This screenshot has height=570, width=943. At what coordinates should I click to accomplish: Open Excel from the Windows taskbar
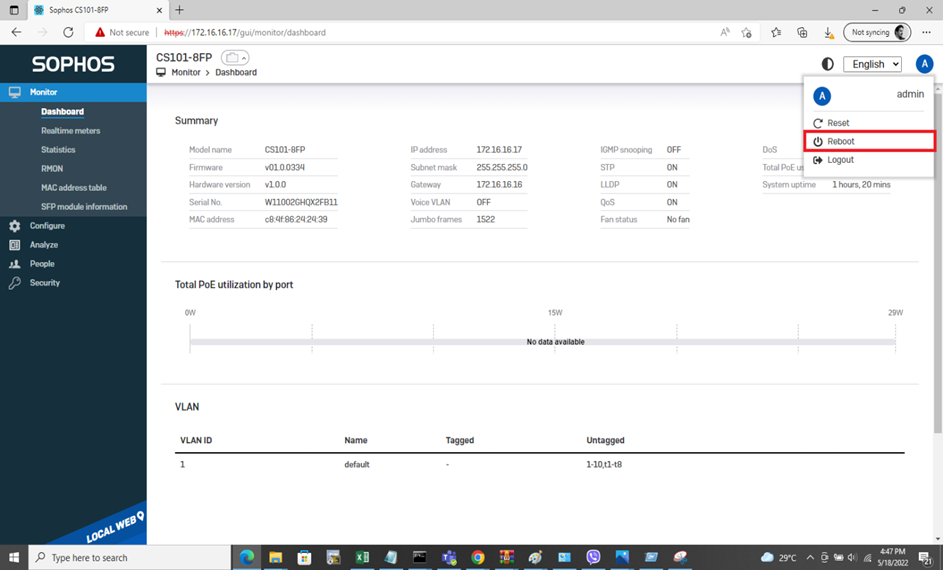pyautogui.click(x=362, y=557)
